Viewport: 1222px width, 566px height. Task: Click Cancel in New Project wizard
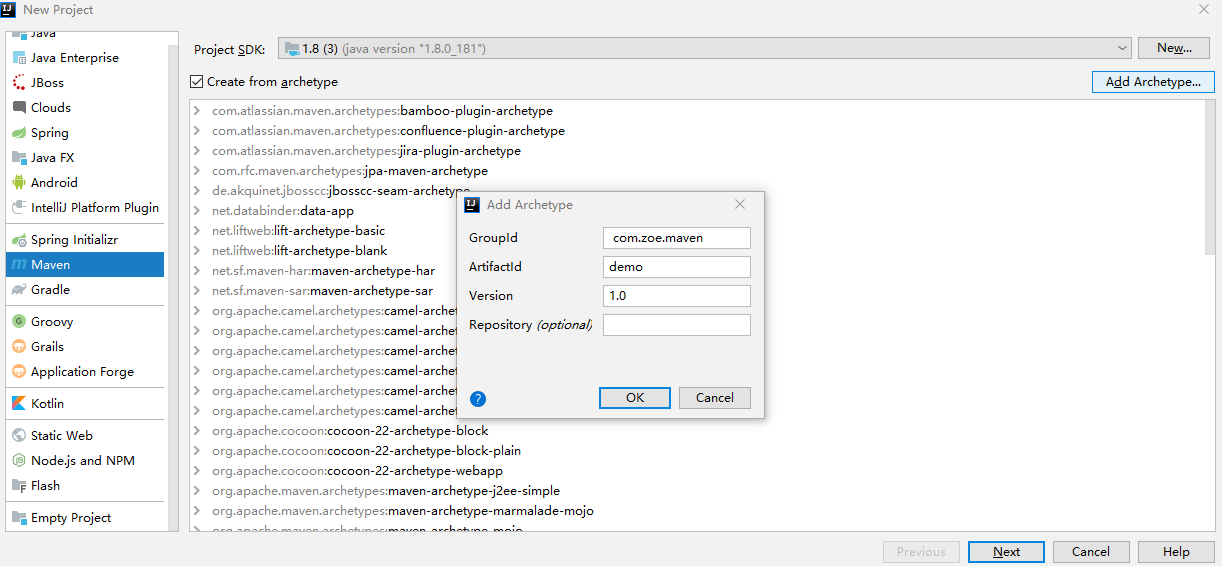click(x=1091, y=552)
